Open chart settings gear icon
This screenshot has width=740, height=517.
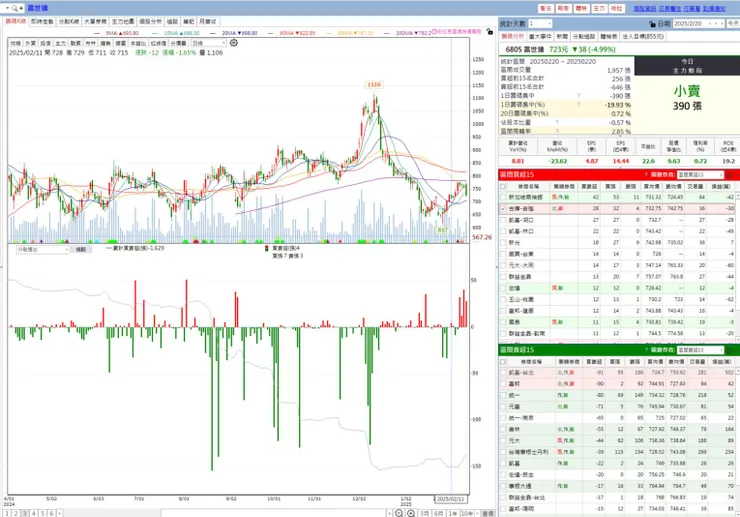pyautogui.click(x=234, y=43)
